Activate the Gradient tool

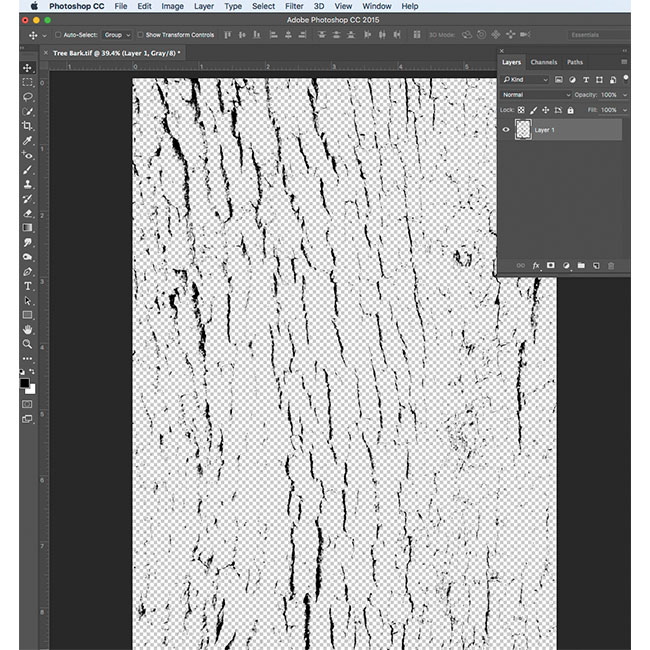(x=28, y=228)
